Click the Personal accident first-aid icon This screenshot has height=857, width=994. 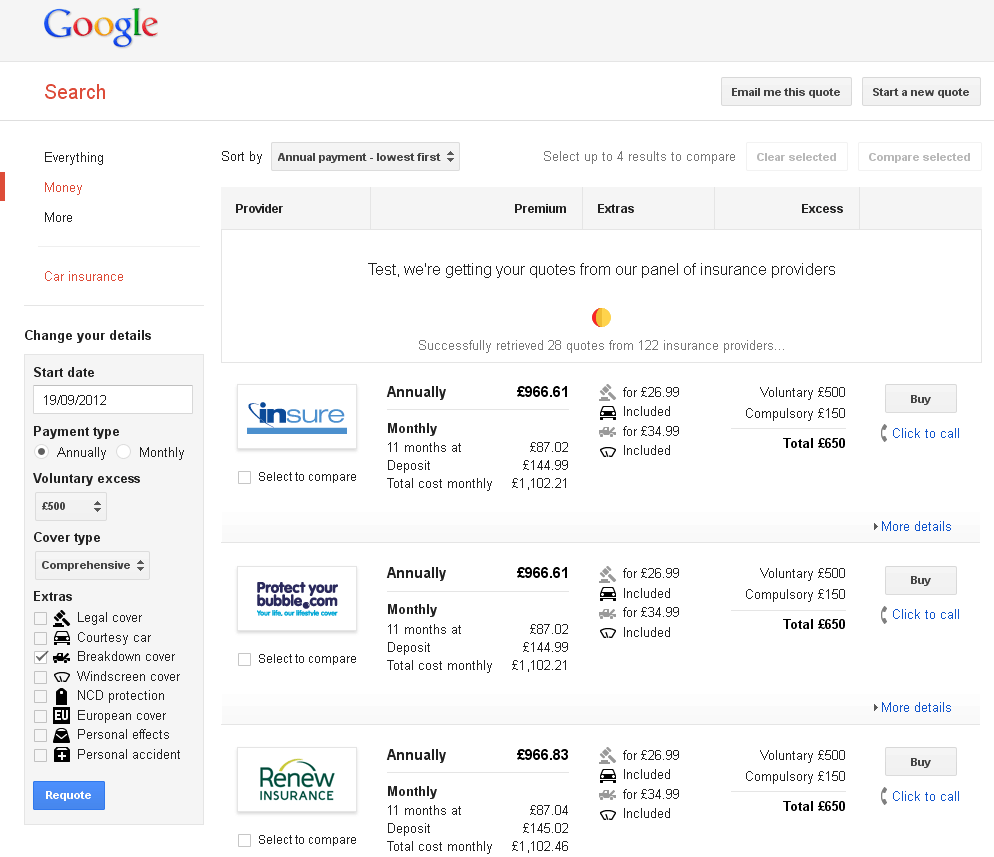(x=61, y=755)
